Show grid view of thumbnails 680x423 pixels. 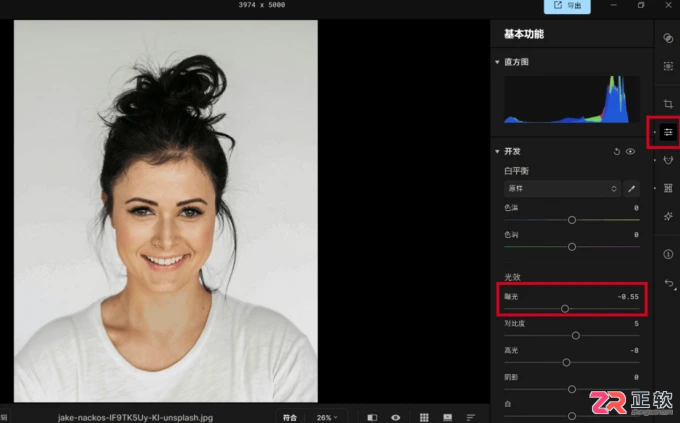click(424, 417)
